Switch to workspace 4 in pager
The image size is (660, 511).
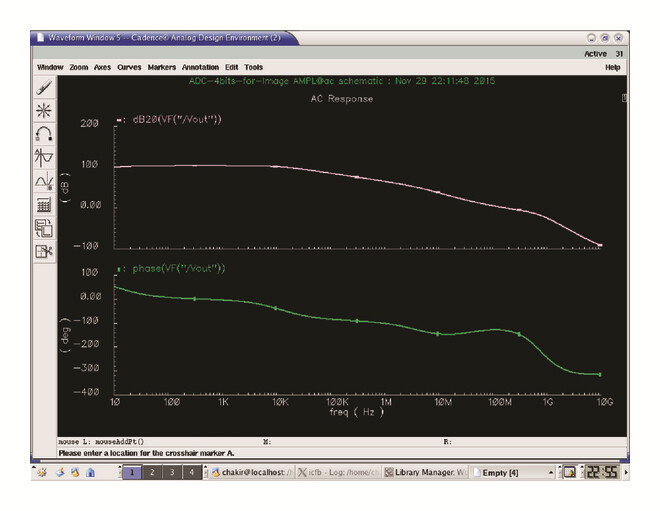[192, 472]
